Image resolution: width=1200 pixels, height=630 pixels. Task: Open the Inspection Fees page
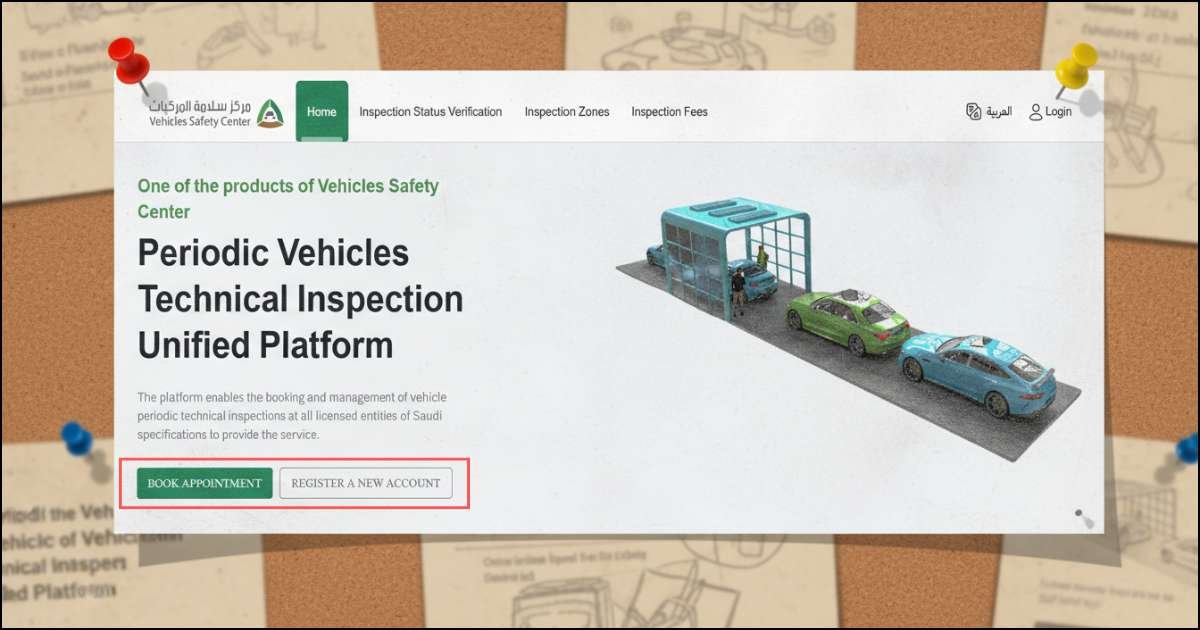click(x=669, y=112)
